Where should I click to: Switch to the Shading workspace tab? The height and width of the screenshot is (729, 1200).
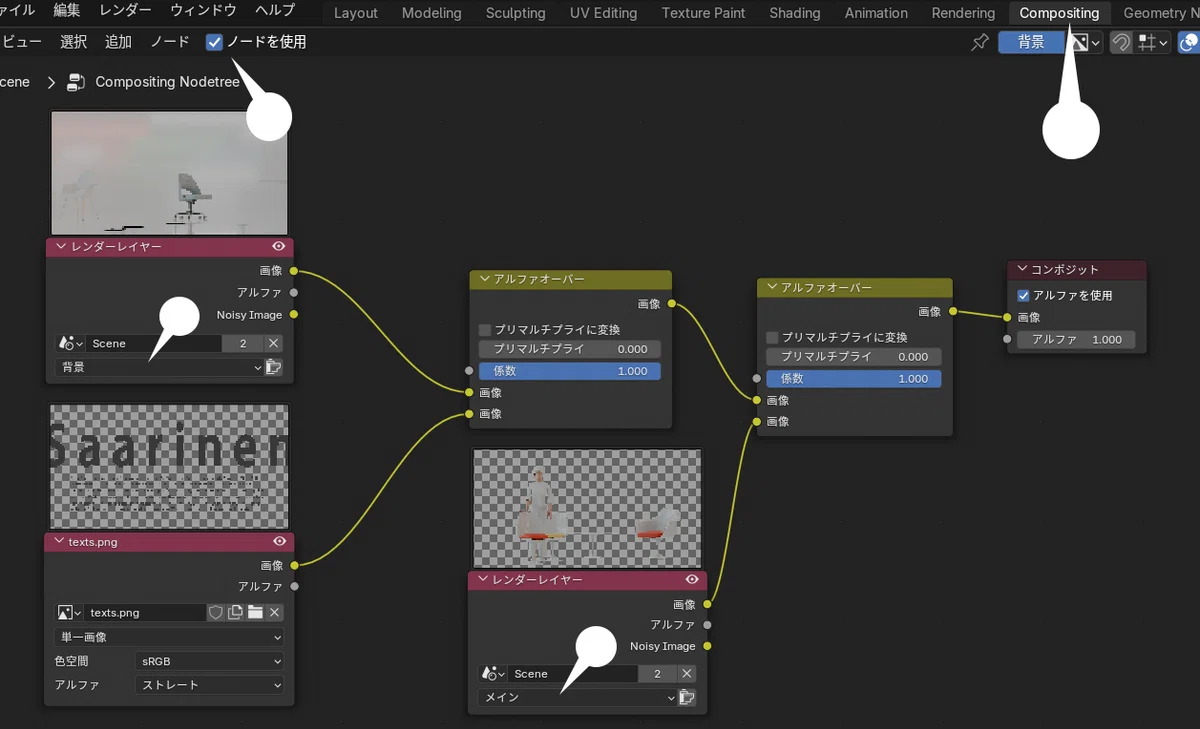(x=795, y=13)
